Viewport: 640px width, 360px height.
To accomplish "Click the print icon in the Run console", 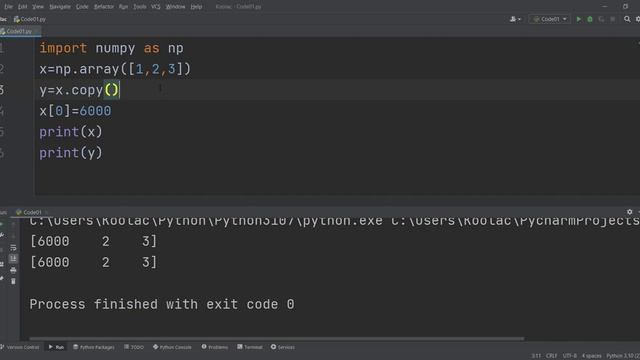I will 13,270.
